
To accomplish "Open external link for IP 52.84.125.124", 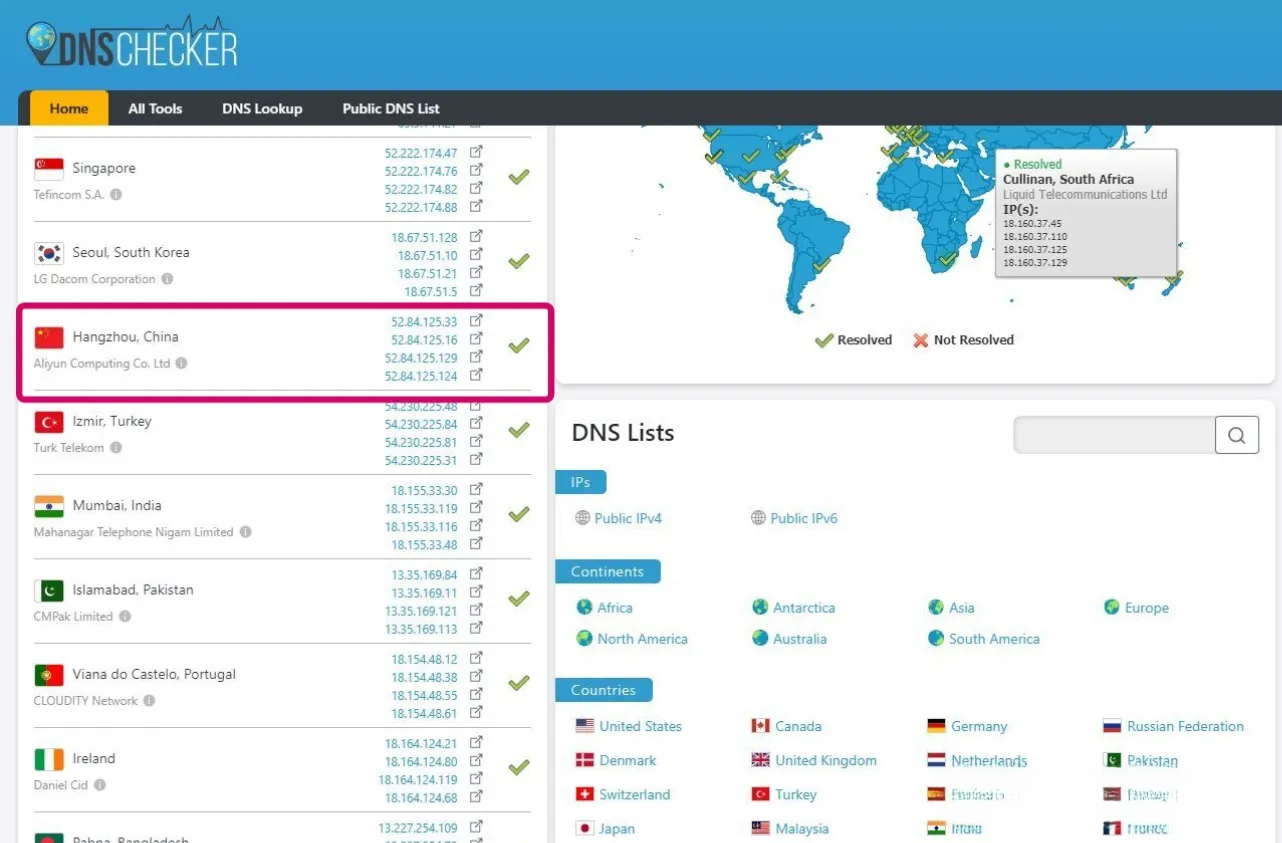I will tap(477, 375).
